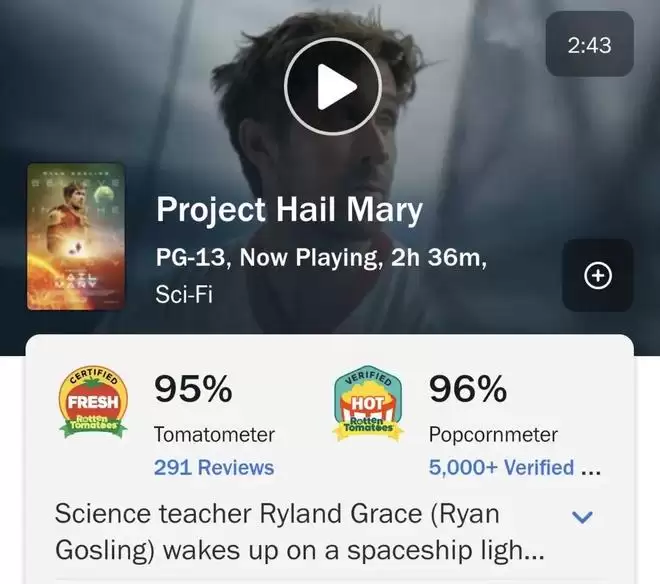Click the Popcornmeter label
660x584 pixels.
[493, 435]
